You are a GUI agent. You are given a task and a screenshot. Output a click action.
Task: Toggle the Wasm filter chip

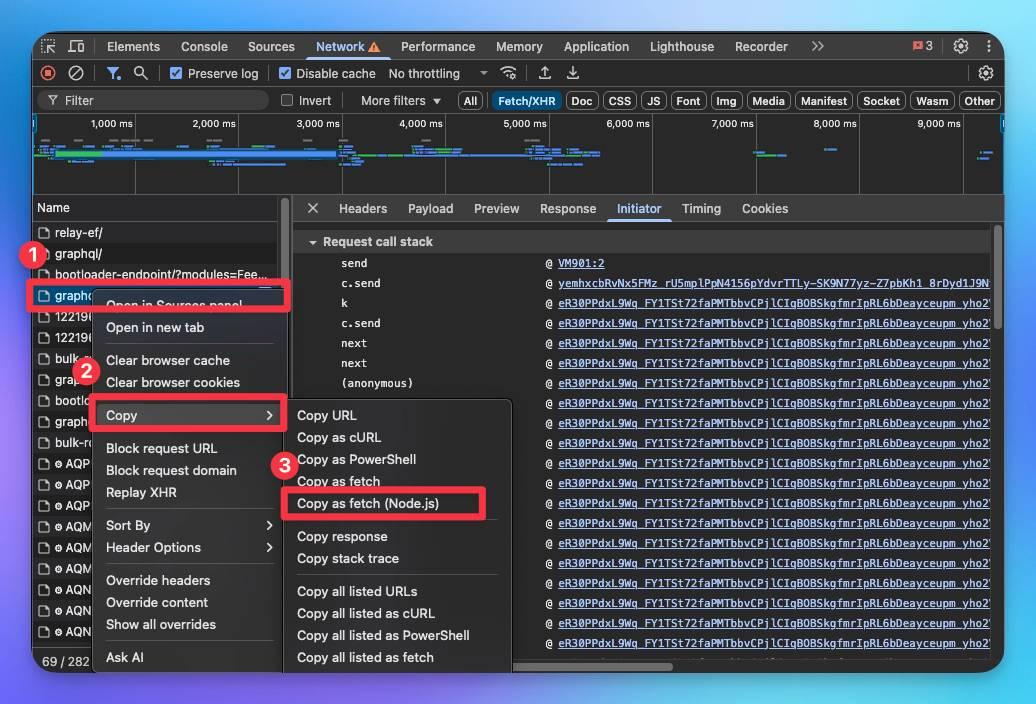[x=932, y=101]
